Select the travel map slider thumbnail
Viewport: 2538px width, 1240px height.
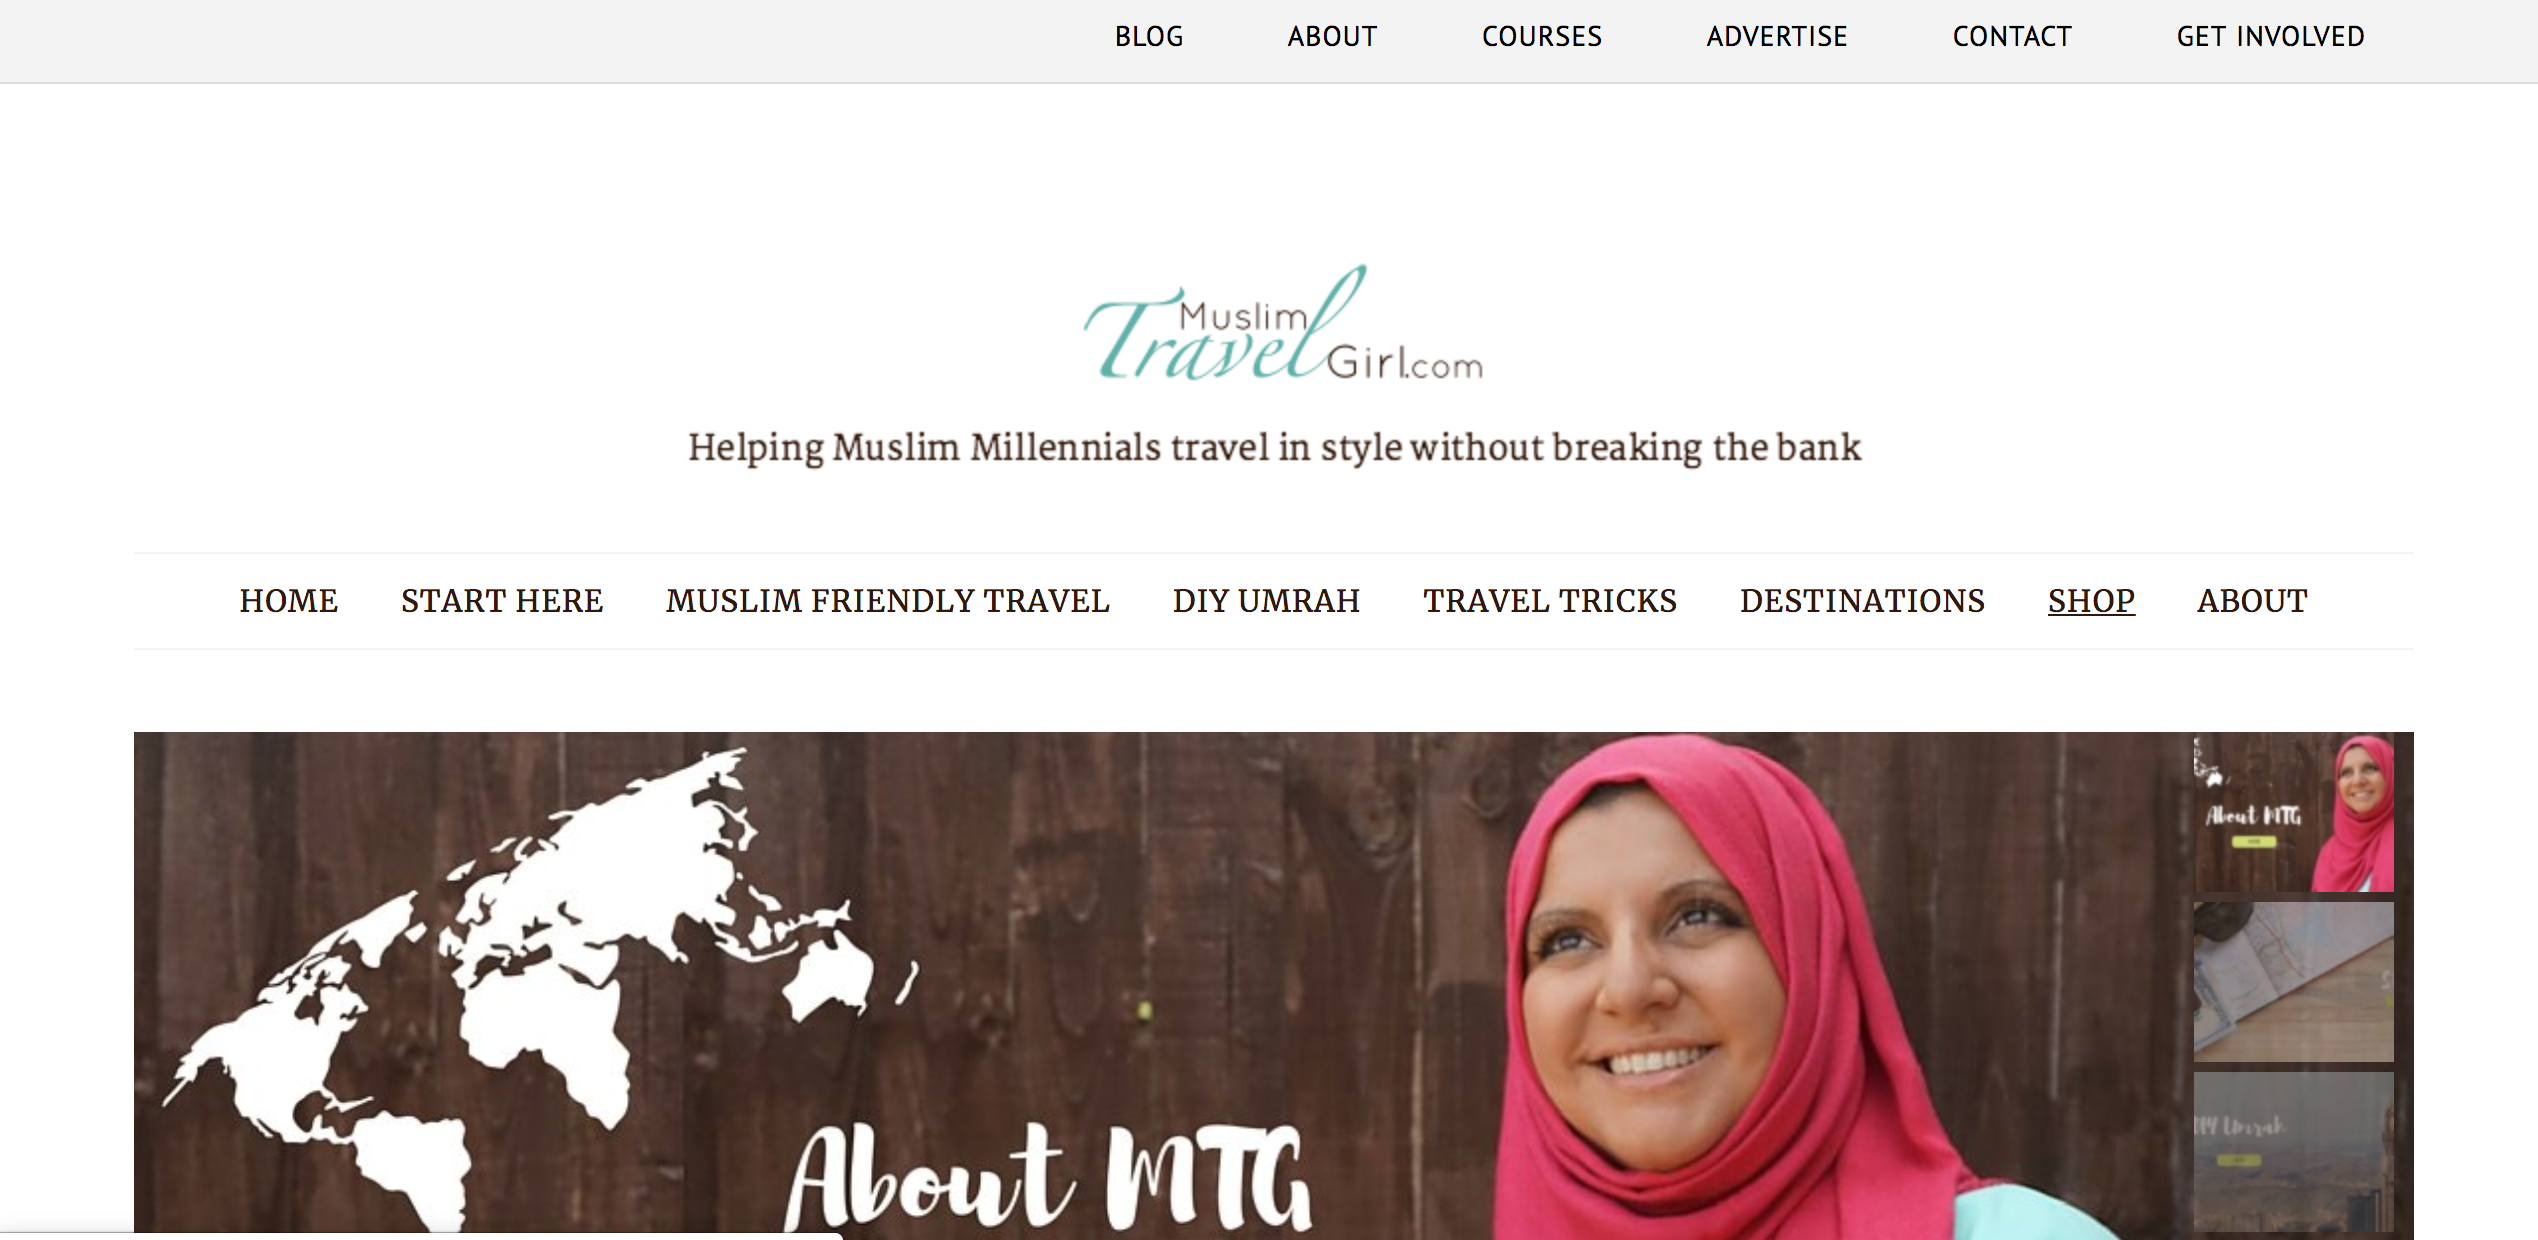click(x=2293, y=982)
